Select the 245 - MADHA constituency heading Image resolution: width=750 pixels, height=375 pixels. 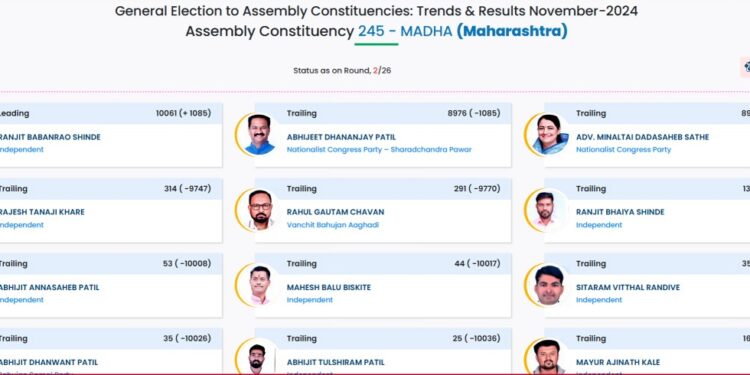point(405,32)
